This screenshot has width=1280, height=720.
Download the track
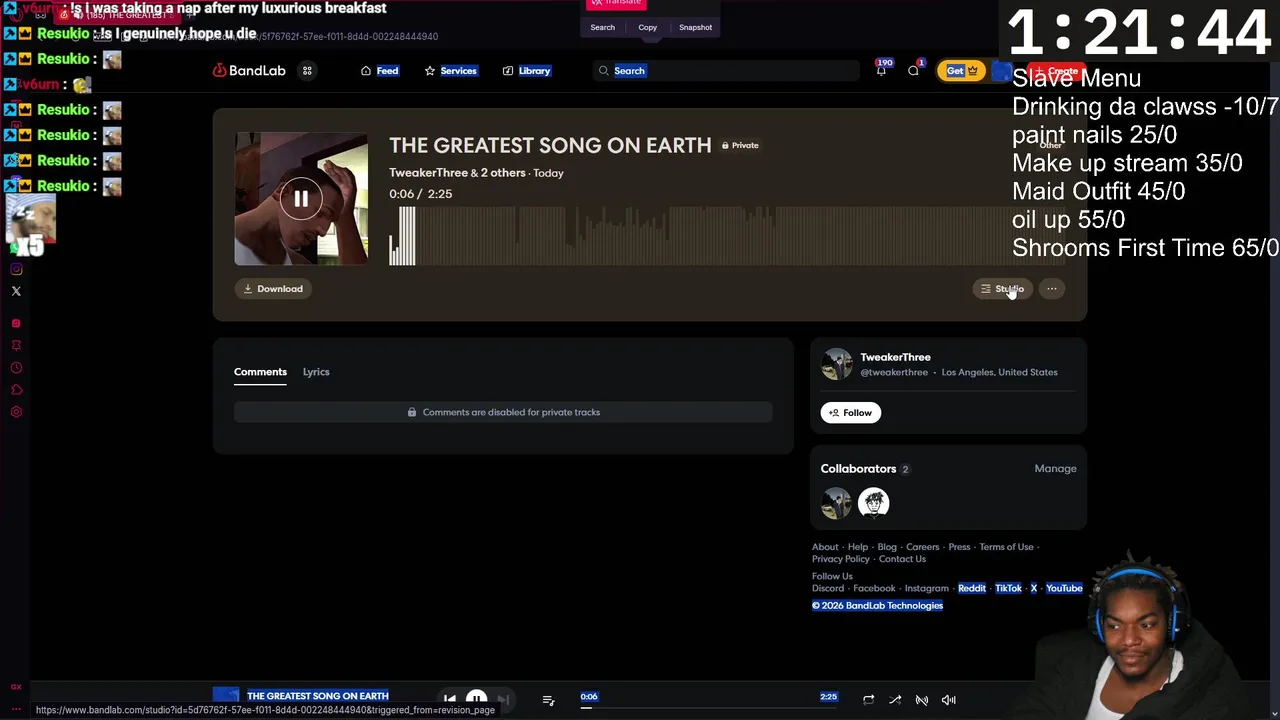point(273,289)
